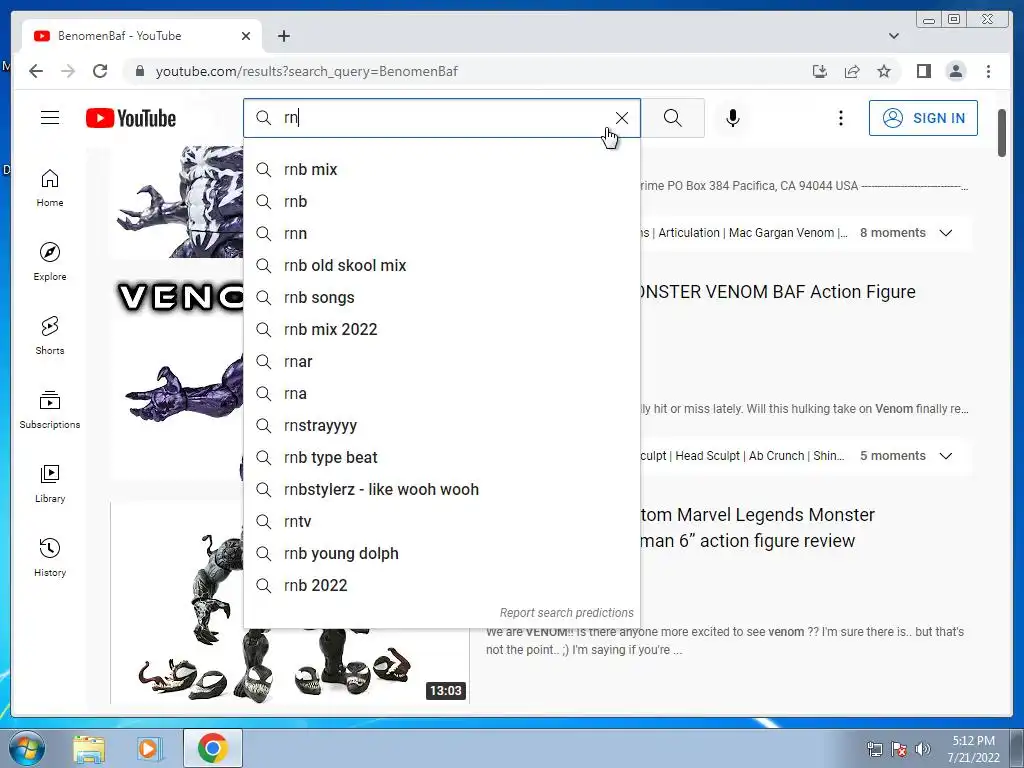The image size is (1024, 768).
Task: Select 'rnbstylerz - like wooh wooh' suggestion
Action: click(x=441, y=489)
